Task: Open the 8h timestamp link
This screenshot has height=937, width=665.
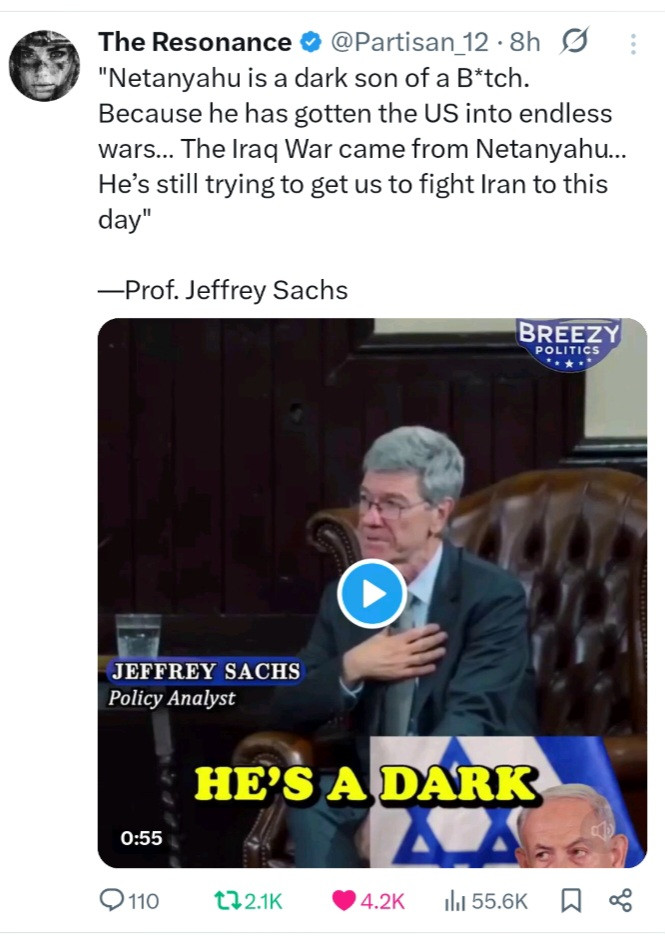Action: point(525,42)
